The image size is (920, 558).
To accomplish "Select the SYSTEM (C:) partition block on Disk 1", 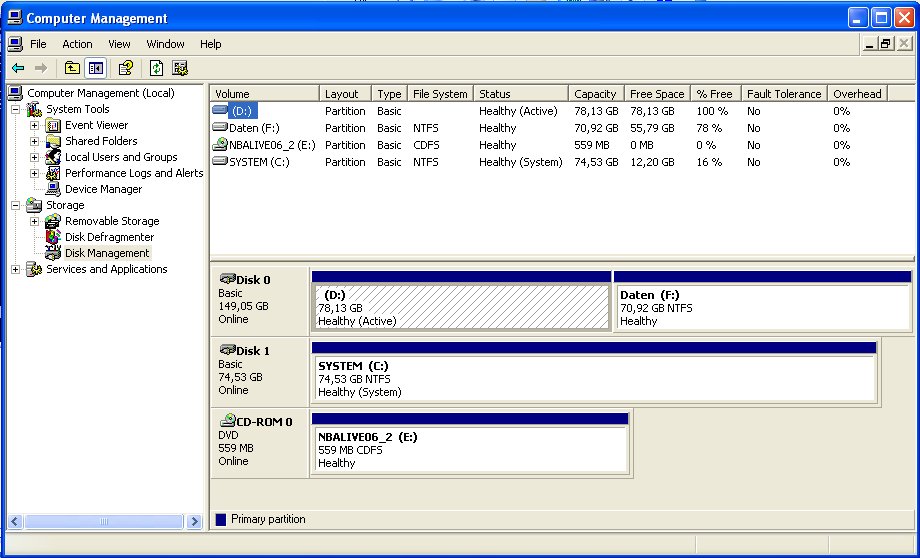I will [x=594, y=378].
